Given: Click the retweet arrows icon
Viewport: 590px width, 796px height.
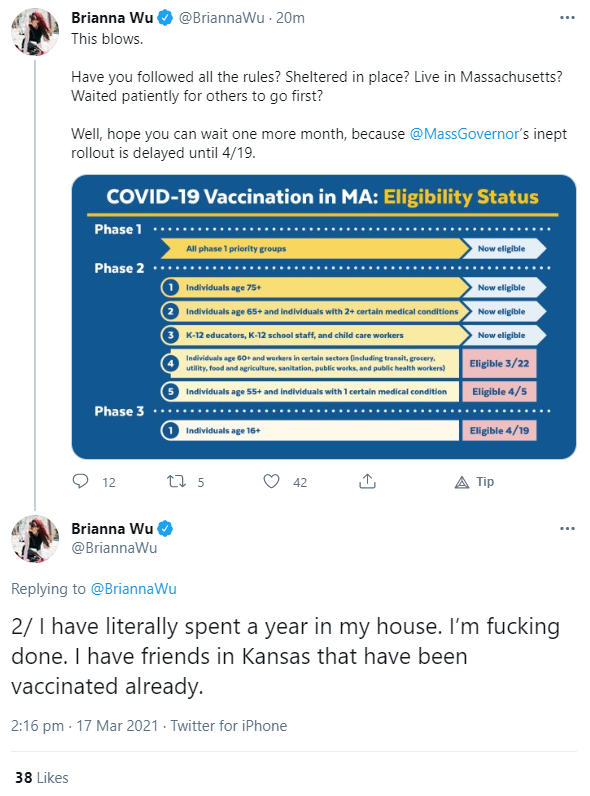Looking at the screenshot, I should click(176, 481).
